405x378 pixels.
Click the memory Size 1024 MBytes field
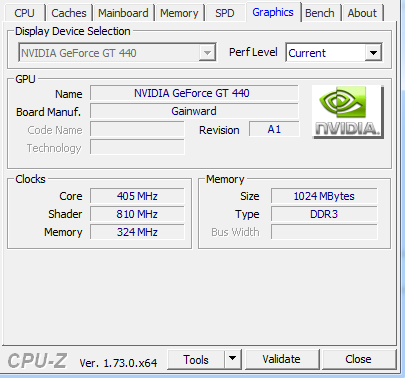point(324,196)
